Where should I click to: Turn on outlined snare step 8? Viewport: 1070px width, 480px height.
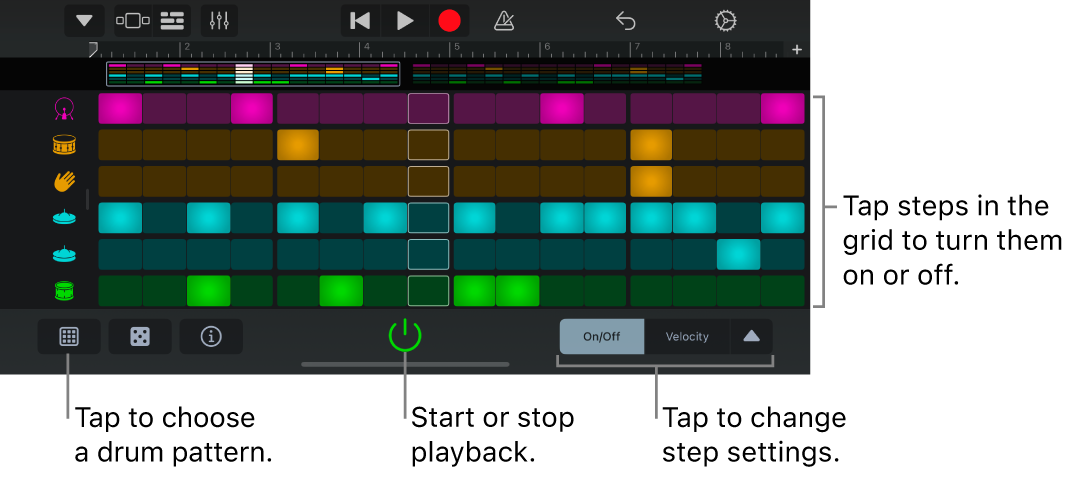pyautogui.click(x=429, y=145)
